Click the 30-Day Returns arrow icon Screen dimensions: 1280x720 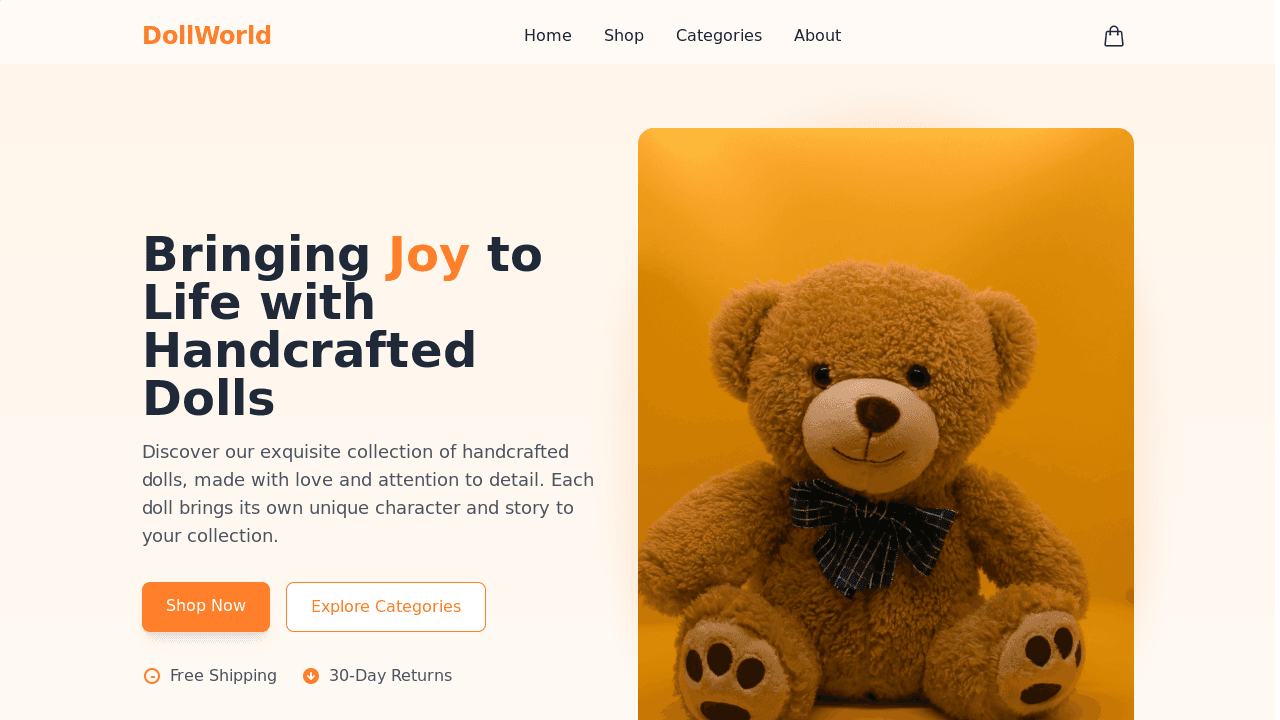tap(311, 676)
